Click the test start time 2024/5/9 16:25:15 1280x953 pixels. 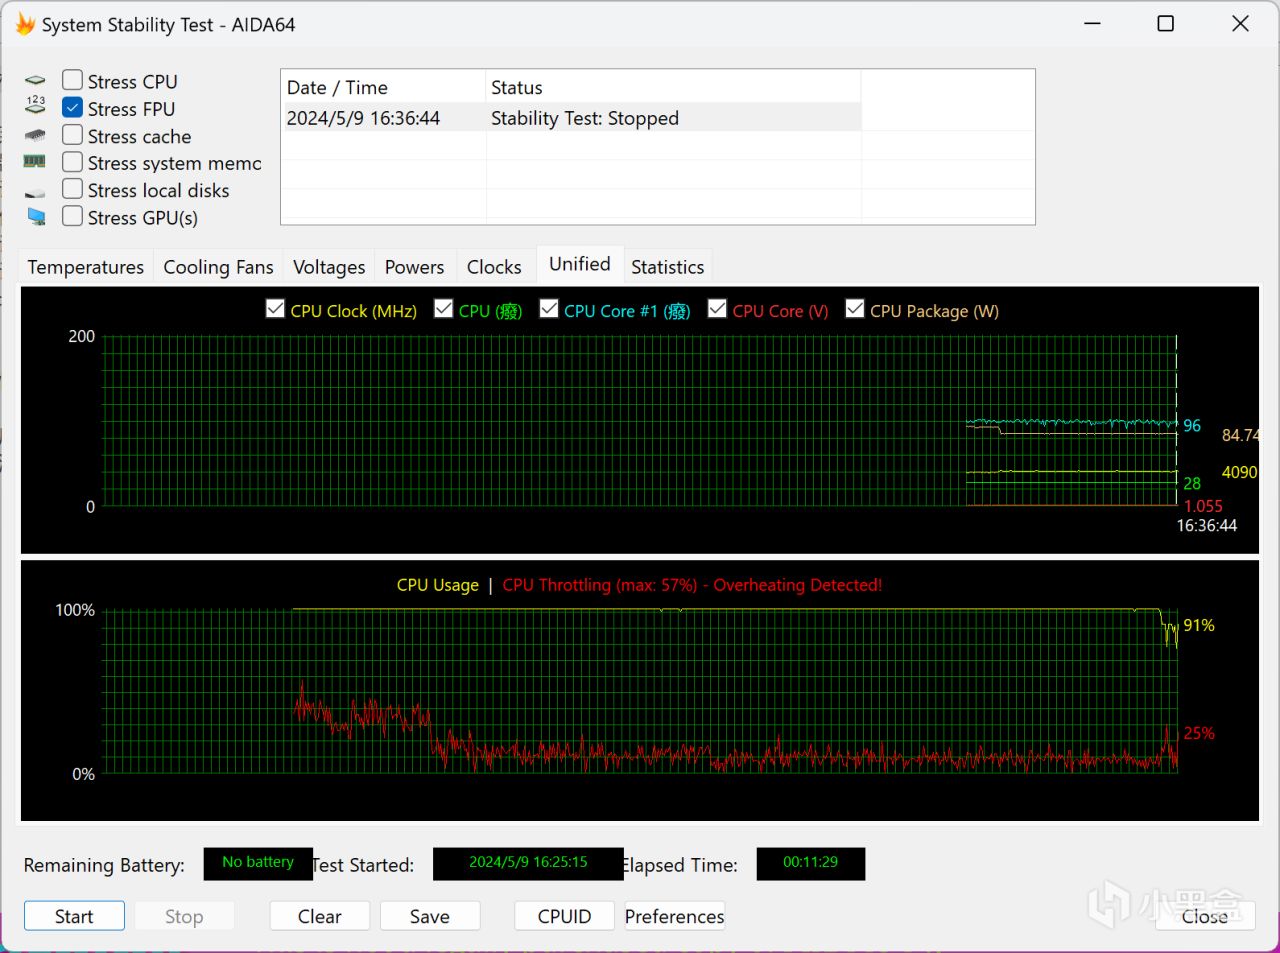coord(528,863)
